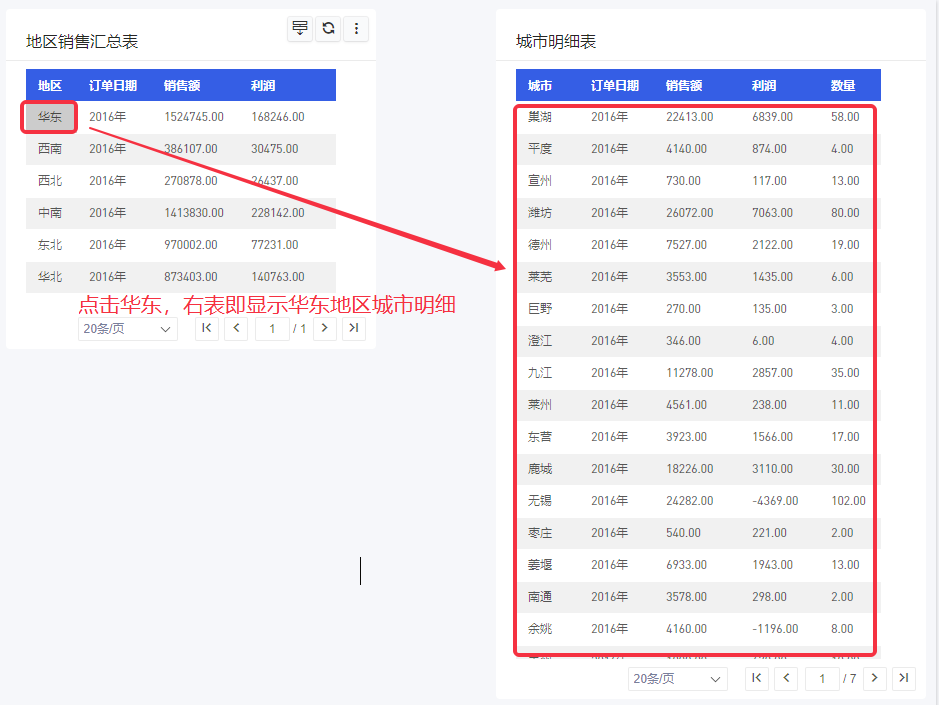The image size is (939, 705).
Task: Open the 20条/页 dropdown under the city detail table
Action: coord(677,678)
